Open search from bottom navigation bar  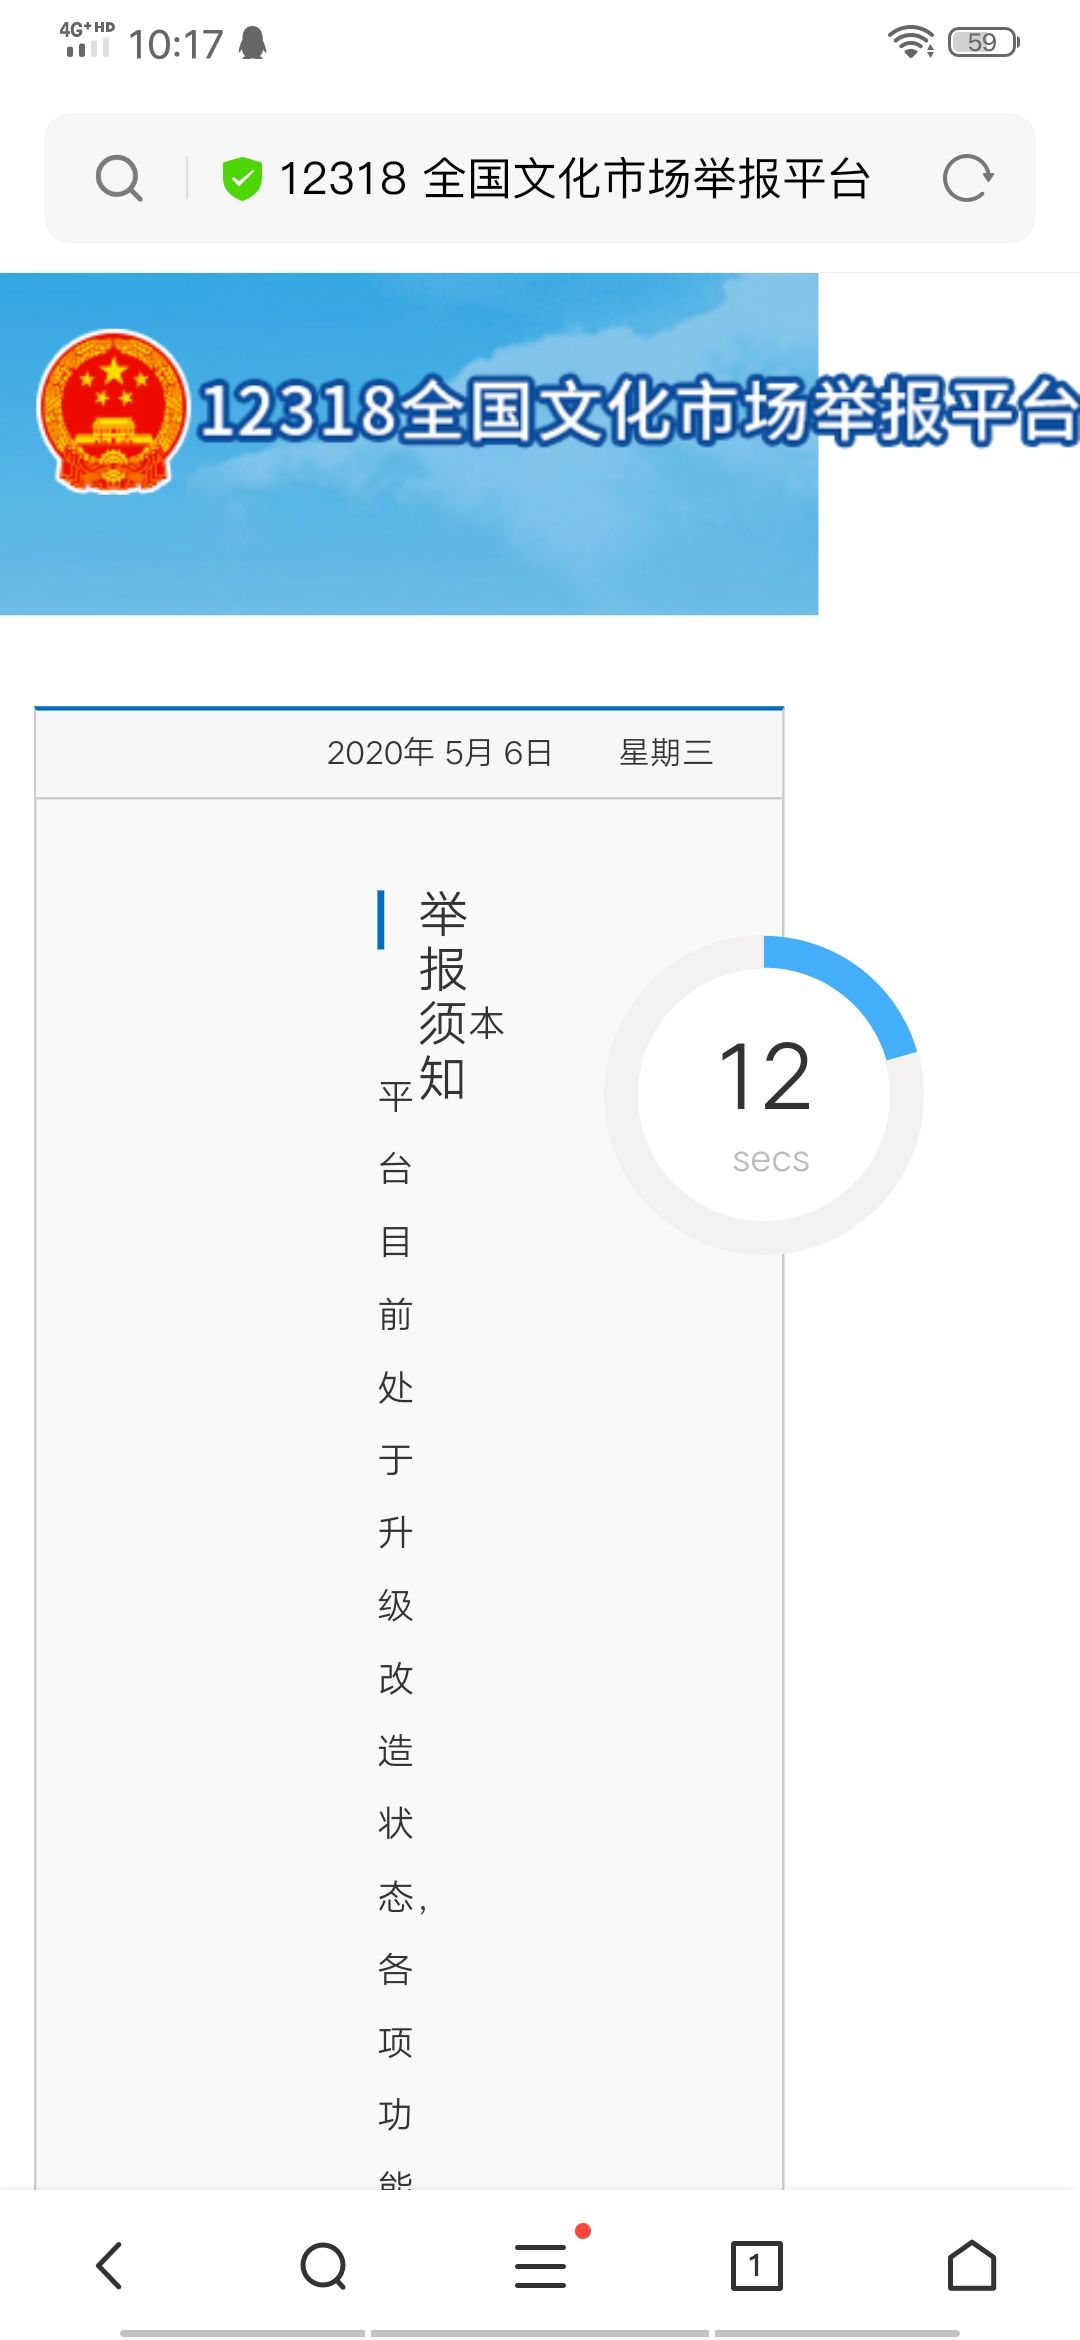(324, 2265)
